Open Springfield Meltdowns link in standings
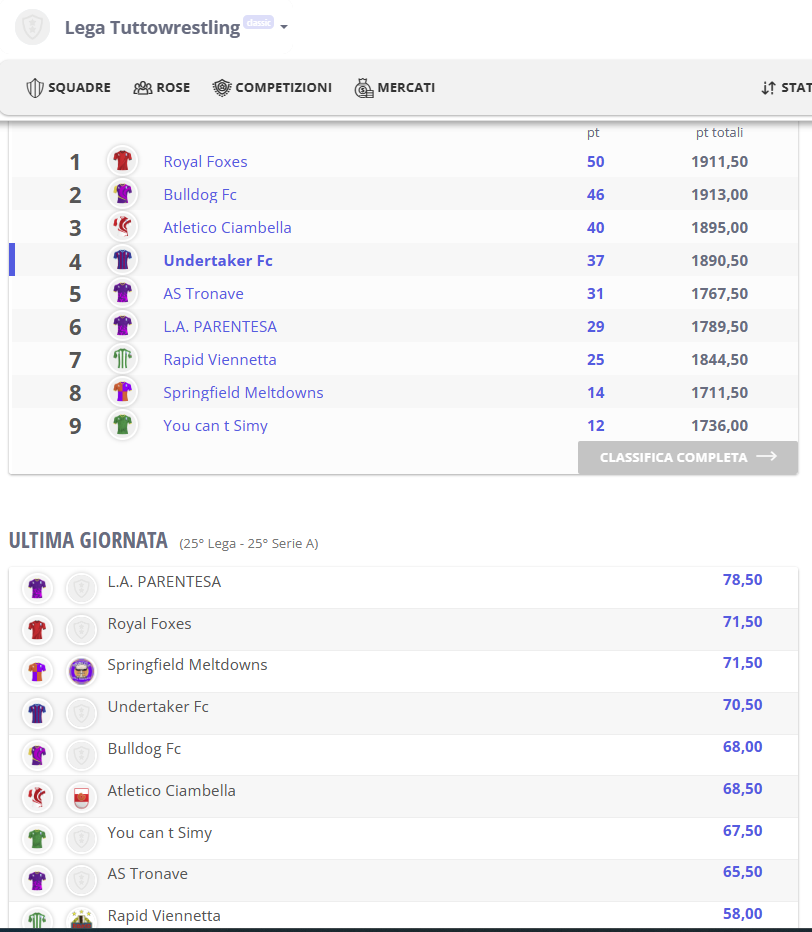This screenshot has width=812, height=932. [243, 393]
